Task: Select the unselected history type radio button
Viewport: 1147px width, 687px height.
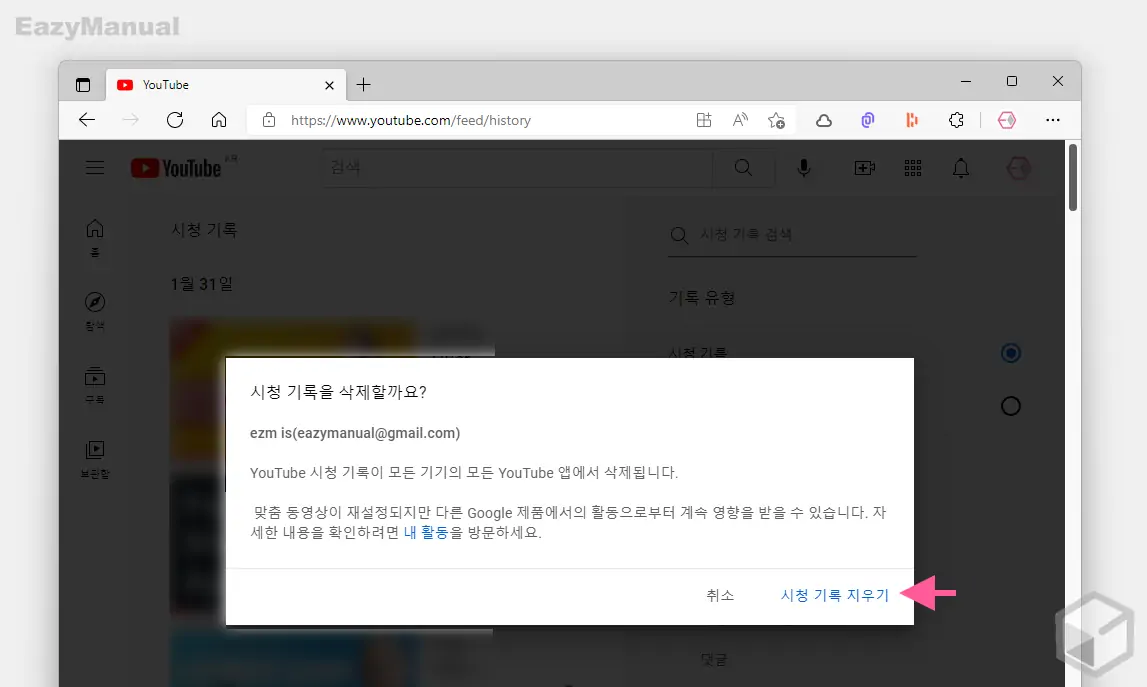Action: coord(1010,406)
